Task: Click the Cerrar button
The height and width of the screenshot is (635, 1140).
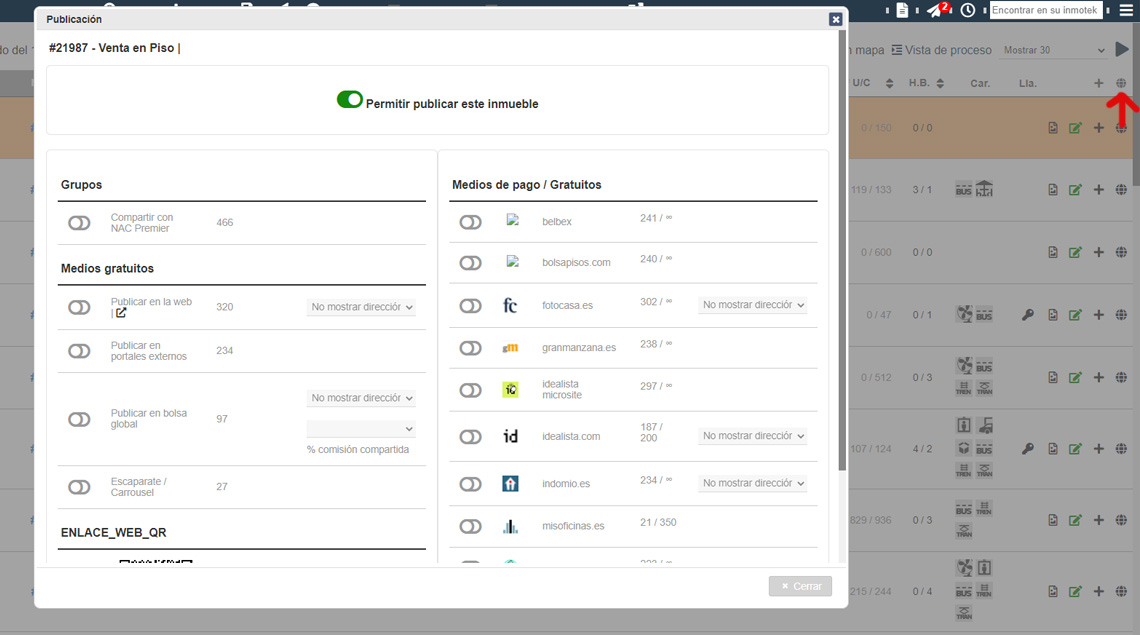Action: (800, 586)
